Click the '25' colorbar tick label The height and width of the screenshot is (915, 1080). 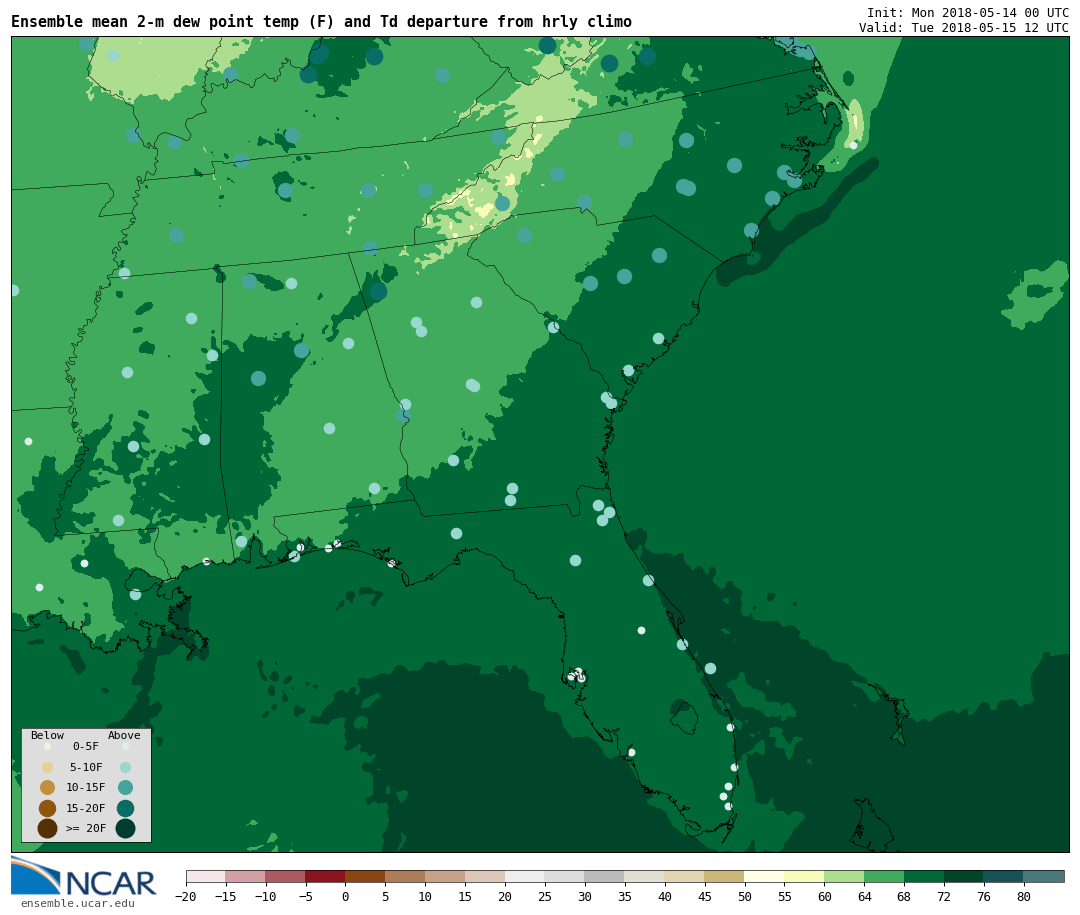545,897
